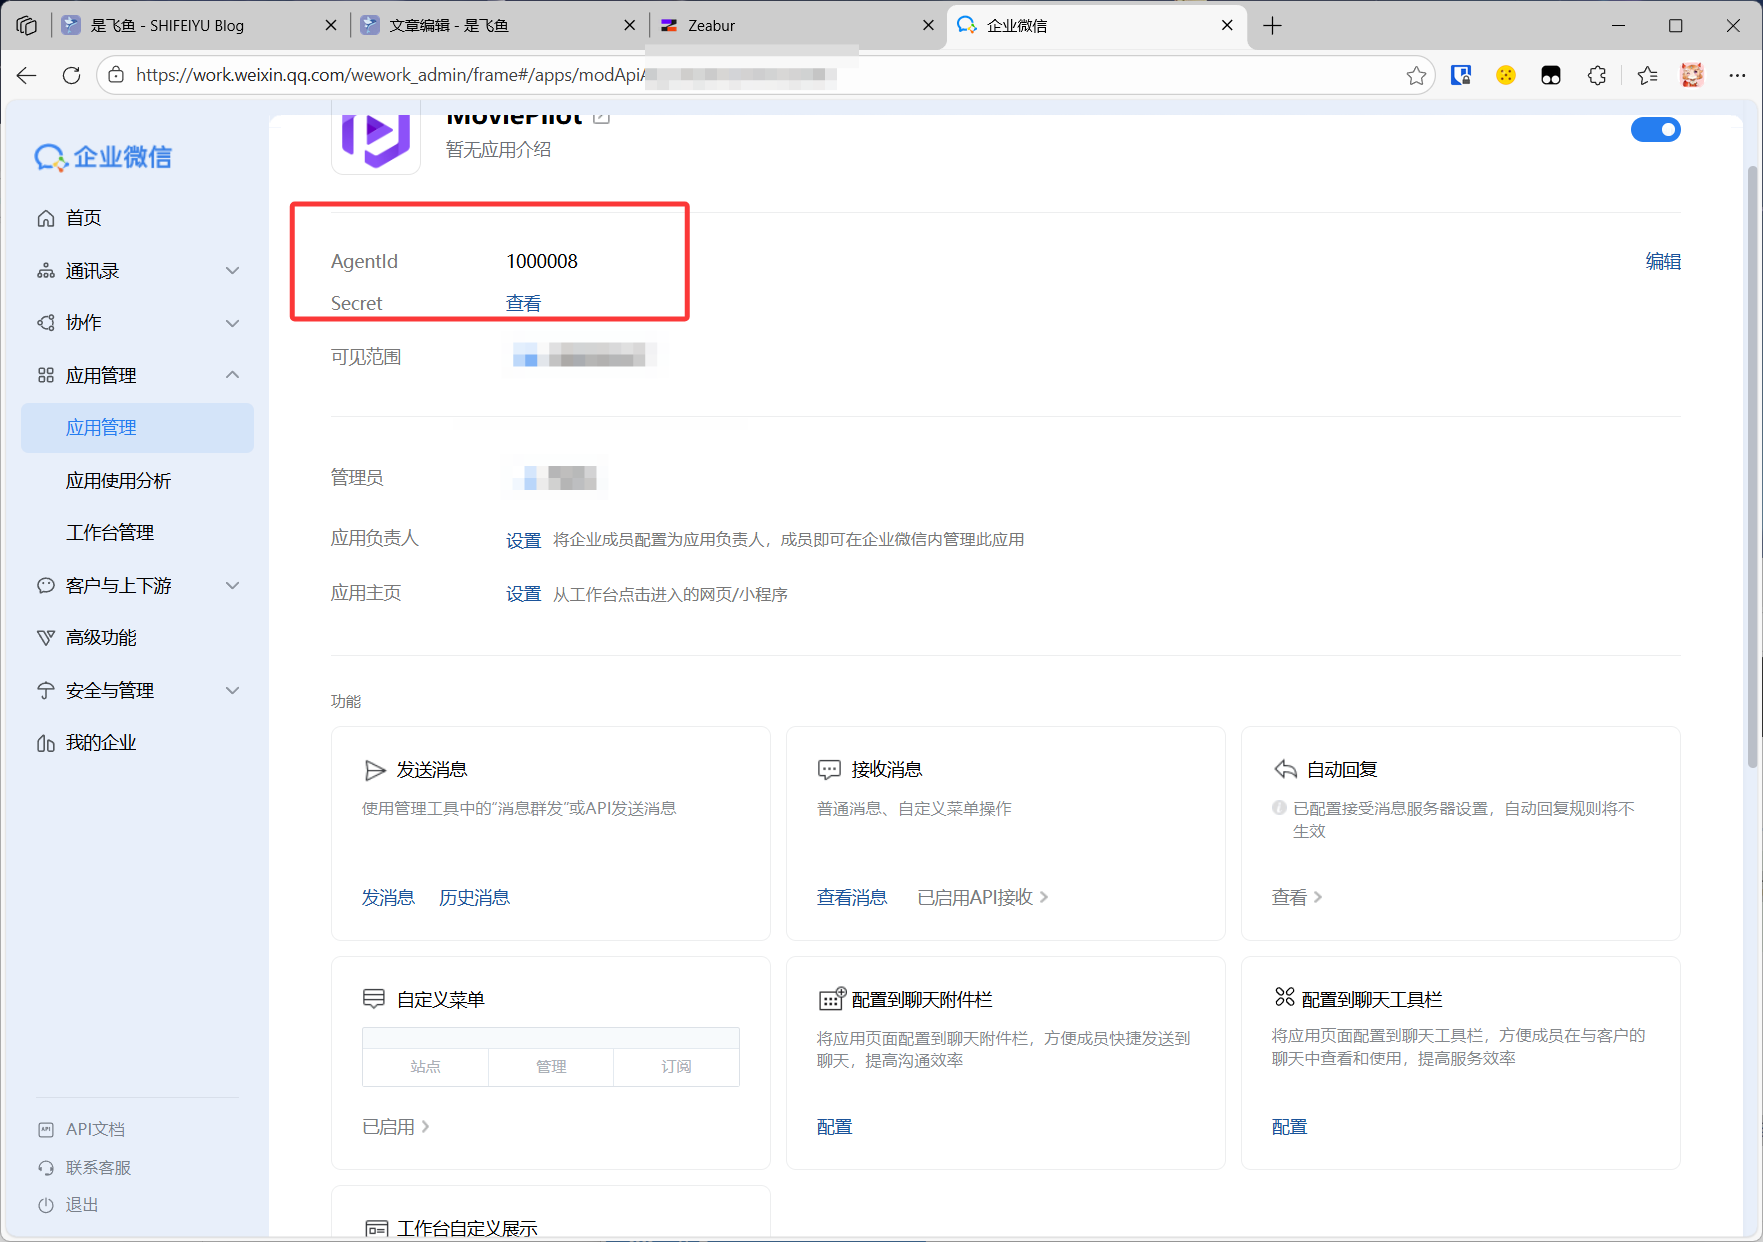
Task: Toggle the MoviePilot app enable switch
Action: click(1655, 130)
